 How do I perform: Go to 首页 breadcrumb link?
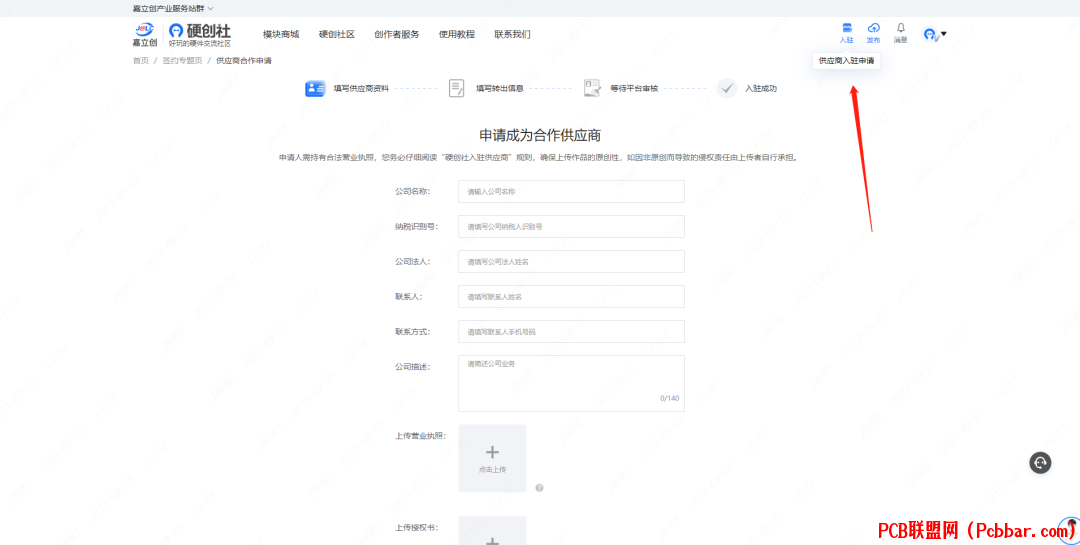click(141, 61)
